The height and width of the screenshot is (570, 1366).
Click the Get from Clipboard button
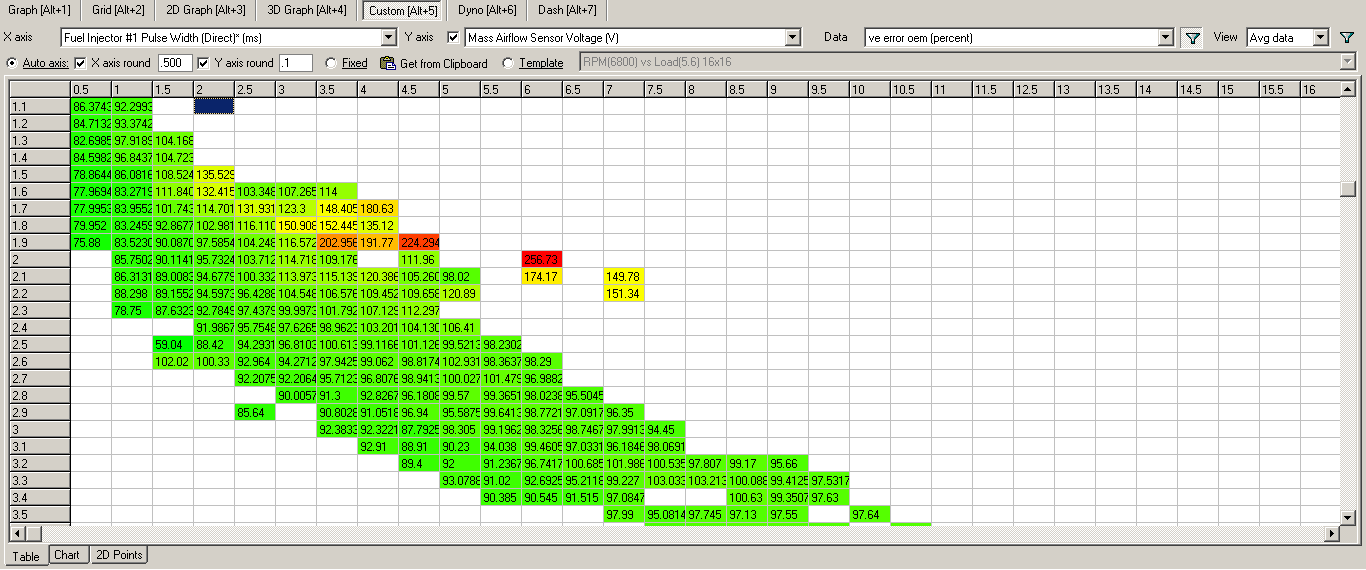coord(443,63)
